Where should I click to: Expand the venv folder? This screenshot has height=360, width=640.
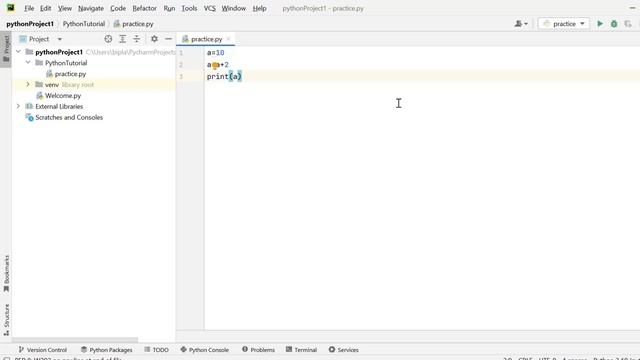[28, 84]
